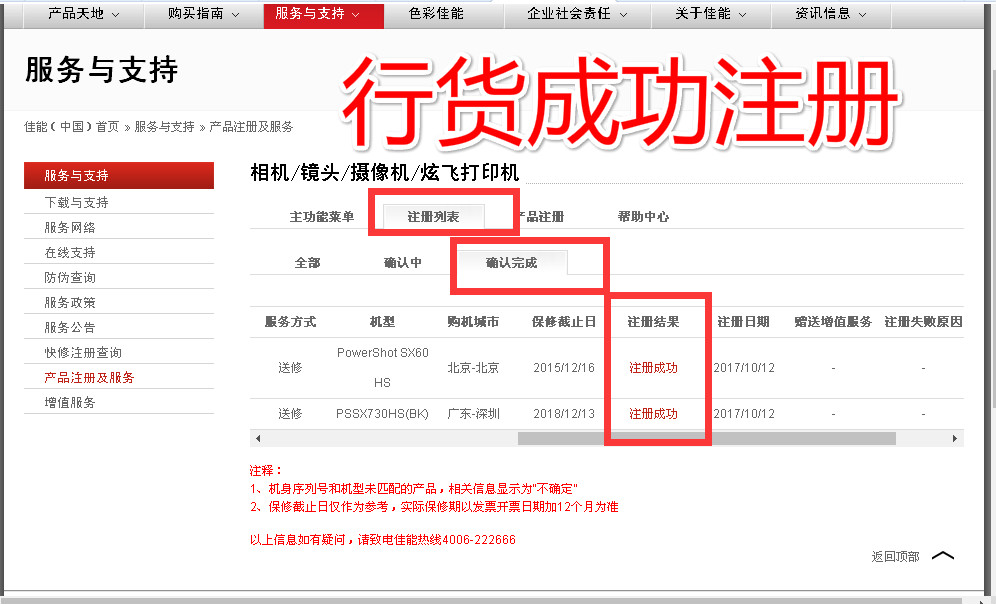Expand the chevron next to 购买指南
Screen dimensions: 996x604
pos(236,15)
